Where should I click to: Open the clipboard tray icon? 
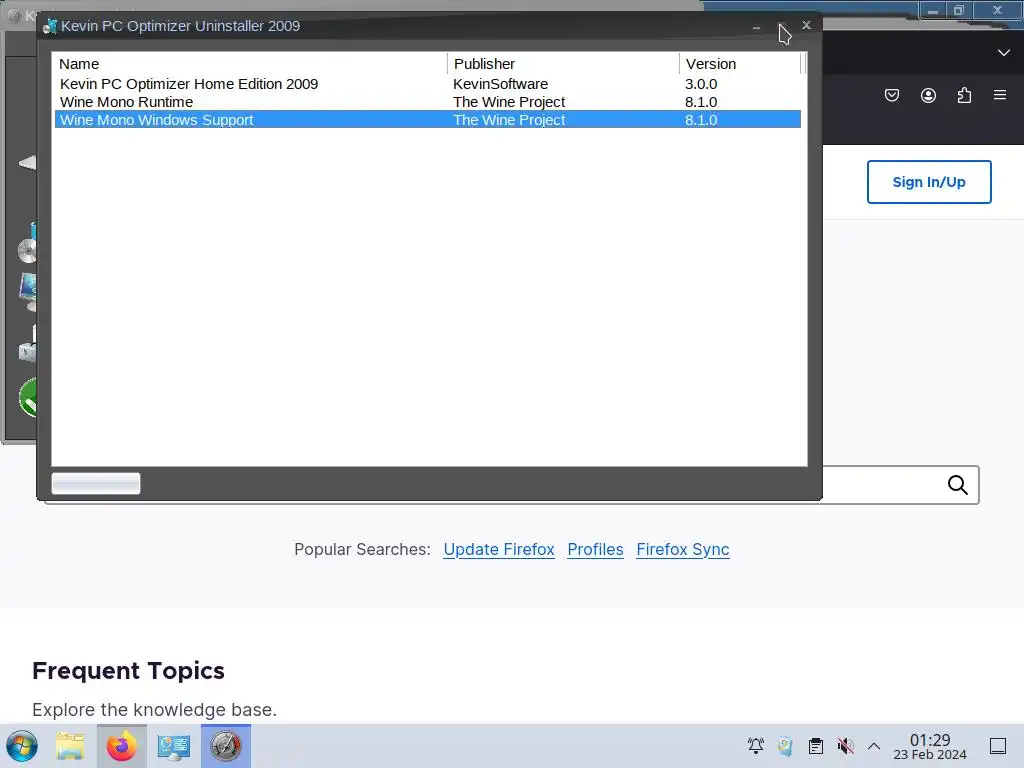tap(816, 746)
